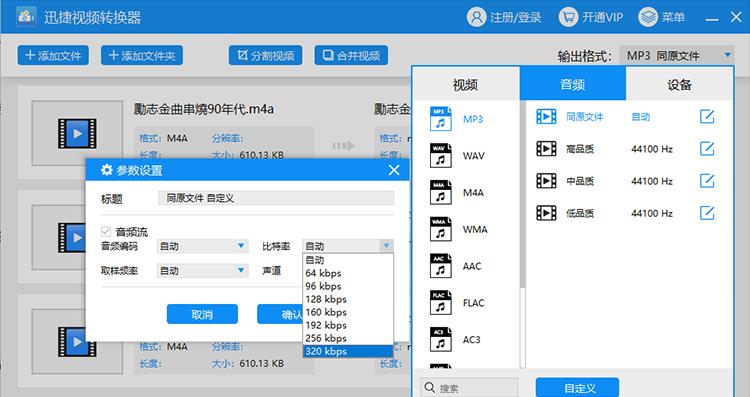This screenshot has width=750, height=397.
Task: Edit the 低品质 preset with pencil icon
Action: click(x=707, y=212)
